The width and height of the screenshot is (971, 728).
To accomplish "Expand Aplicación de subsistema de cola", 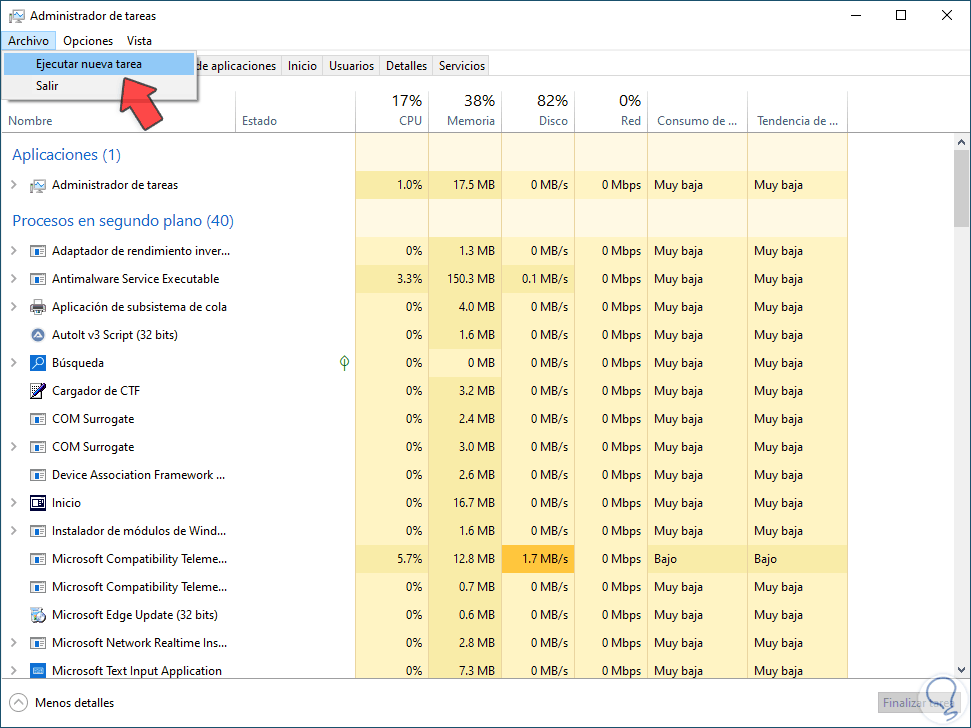I will (x=14, y=306).
